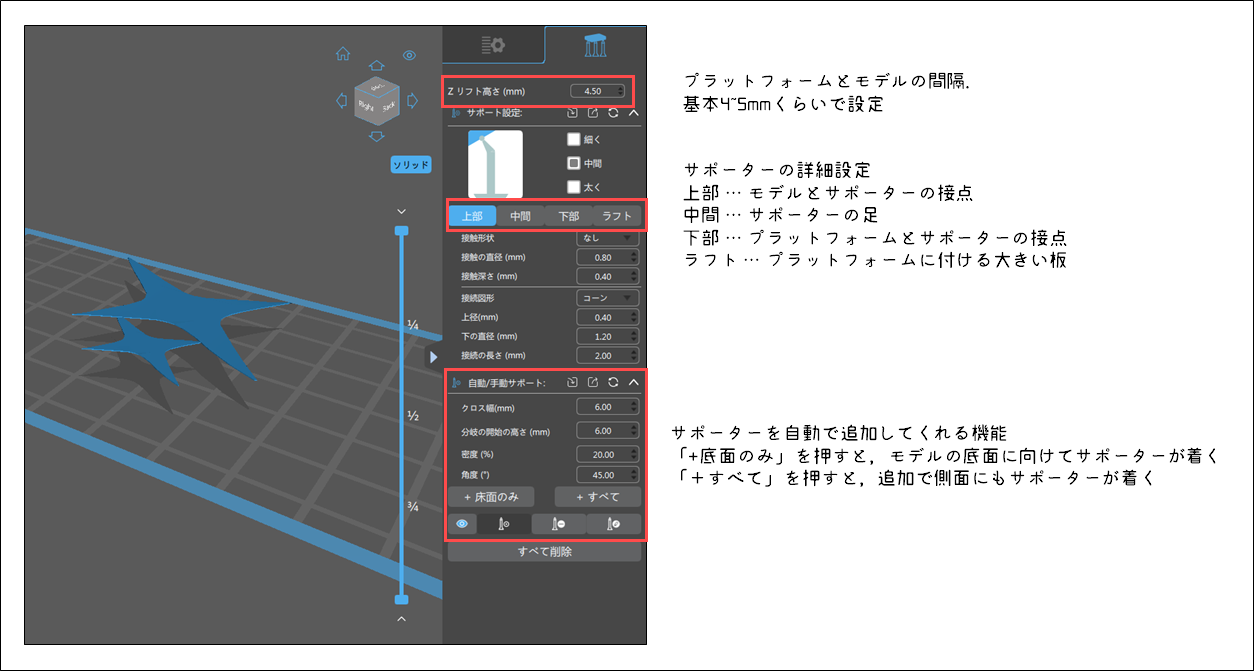This screenshot has width=1254, height=671.
Task: Switch to the 上部 tab
Action: point(472,216)
